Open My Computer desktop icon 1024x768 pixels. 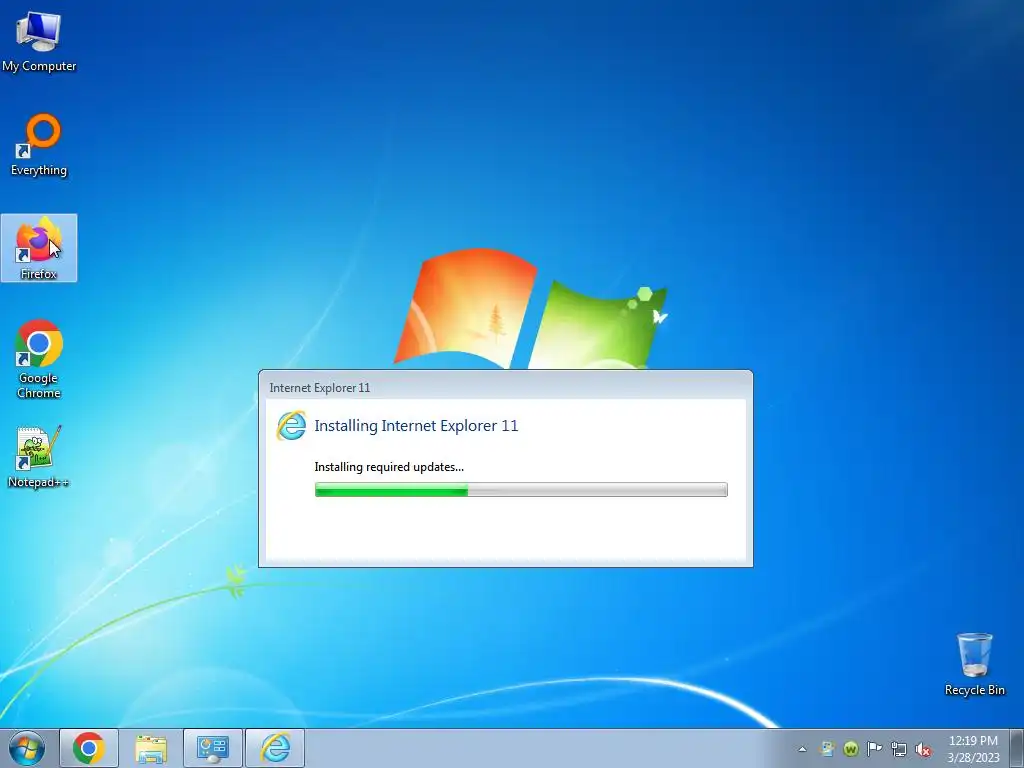(39, 41)
